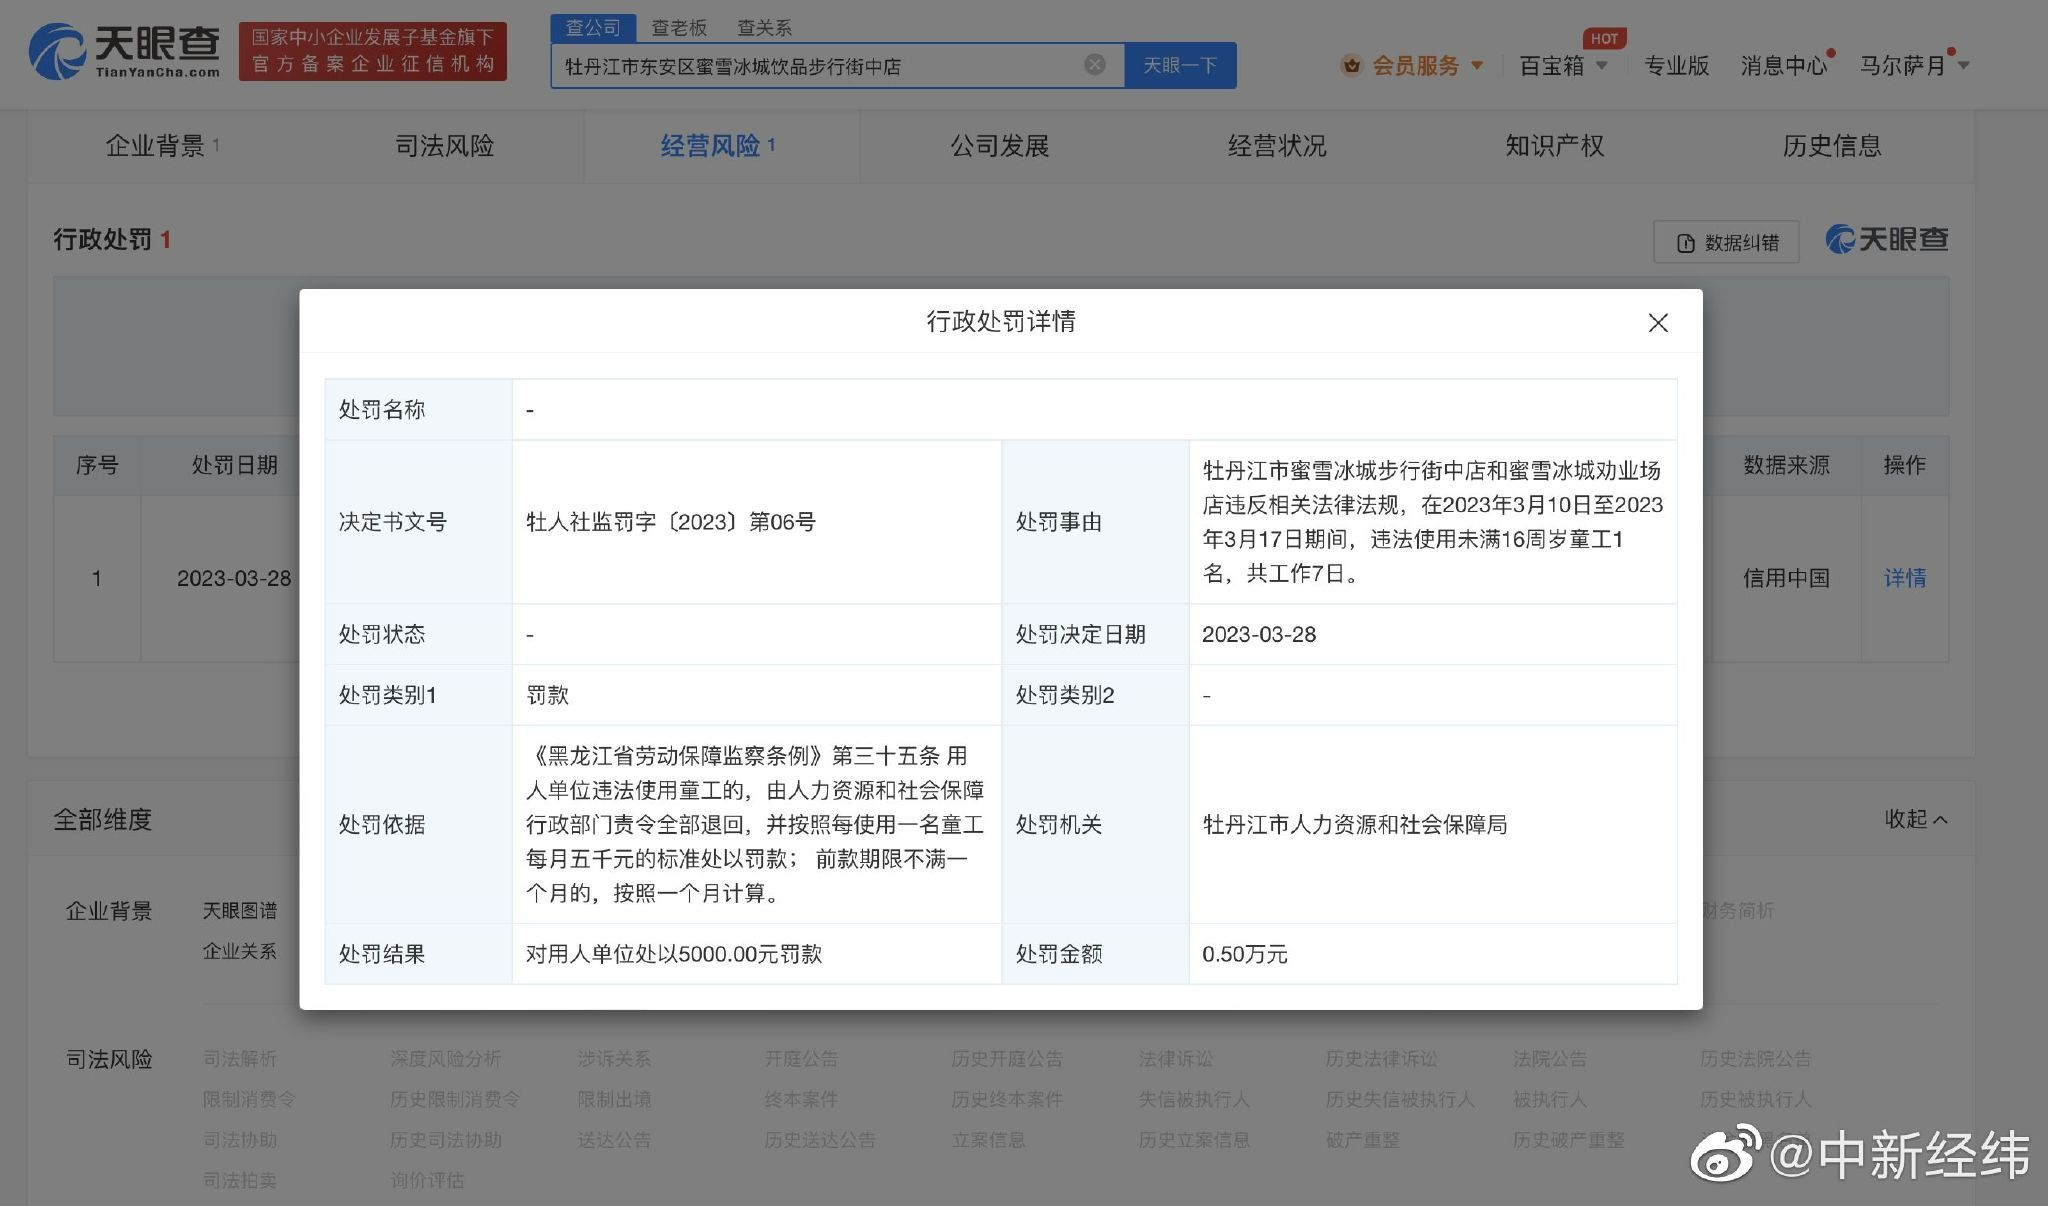This screenshot has width=2048, height=1206.
Task: Expand the 马尔萨月 user menu
Action: (1914, 66)
